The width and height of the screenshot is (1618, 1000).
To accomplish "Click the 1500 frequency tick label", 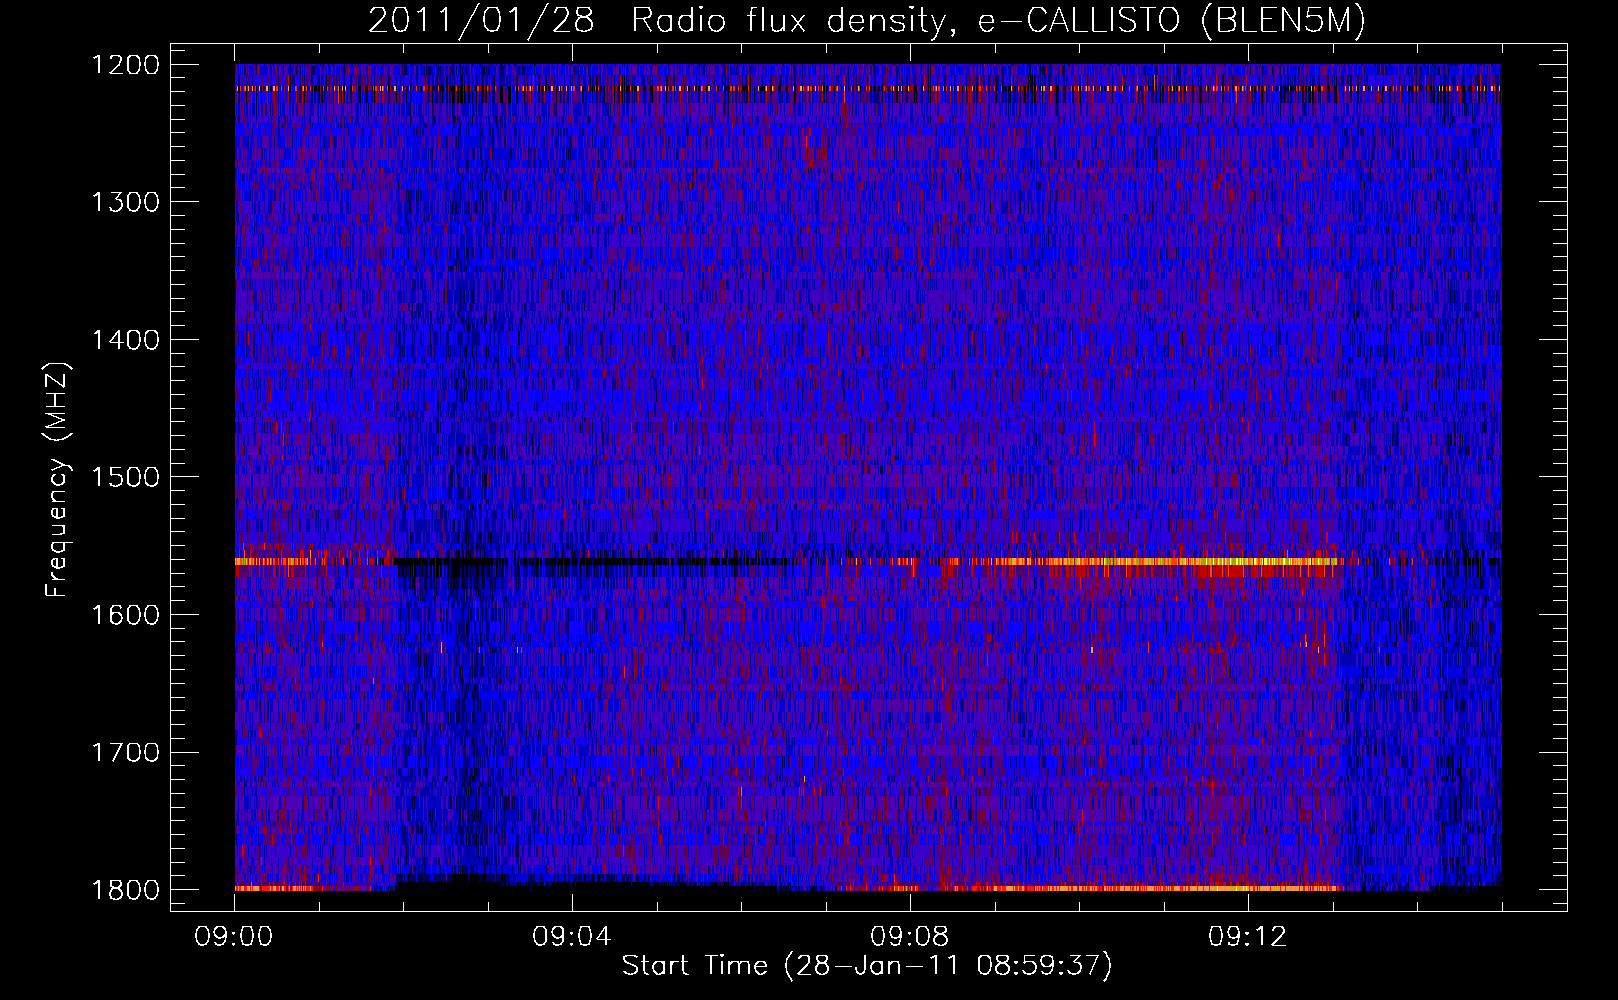I will tap(125, 477).
